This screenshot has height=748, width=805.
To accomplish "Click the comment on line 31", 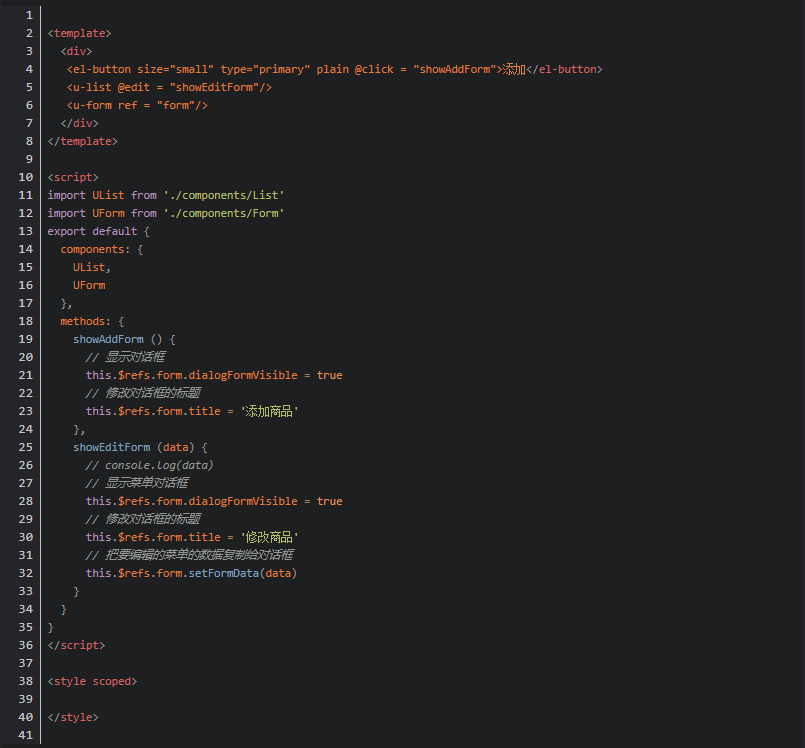I will [190, 555].
